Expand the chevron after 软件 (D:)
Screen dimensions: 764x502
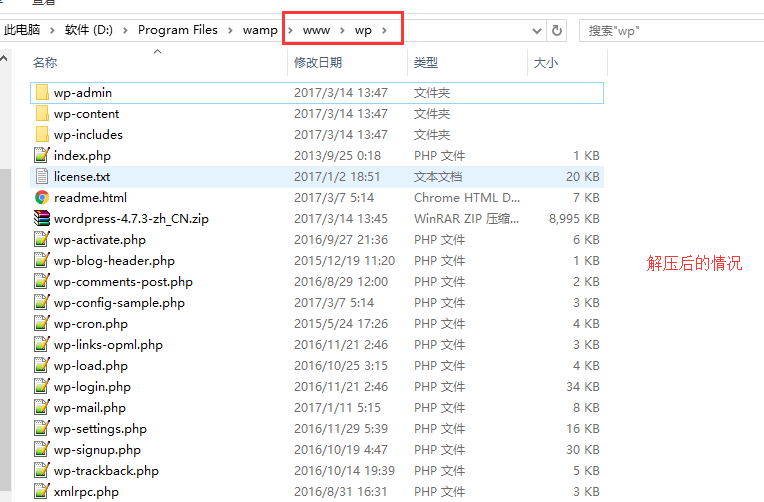[x=125, y=31]
